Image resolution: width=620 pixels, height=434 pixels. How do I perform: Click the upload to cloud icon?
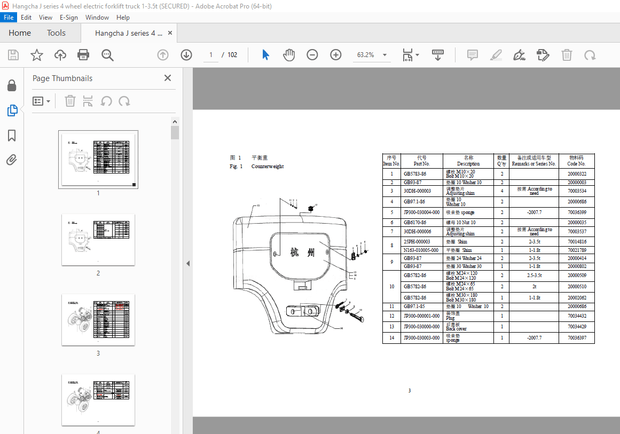pyautogui.click(x=60, y=55)
